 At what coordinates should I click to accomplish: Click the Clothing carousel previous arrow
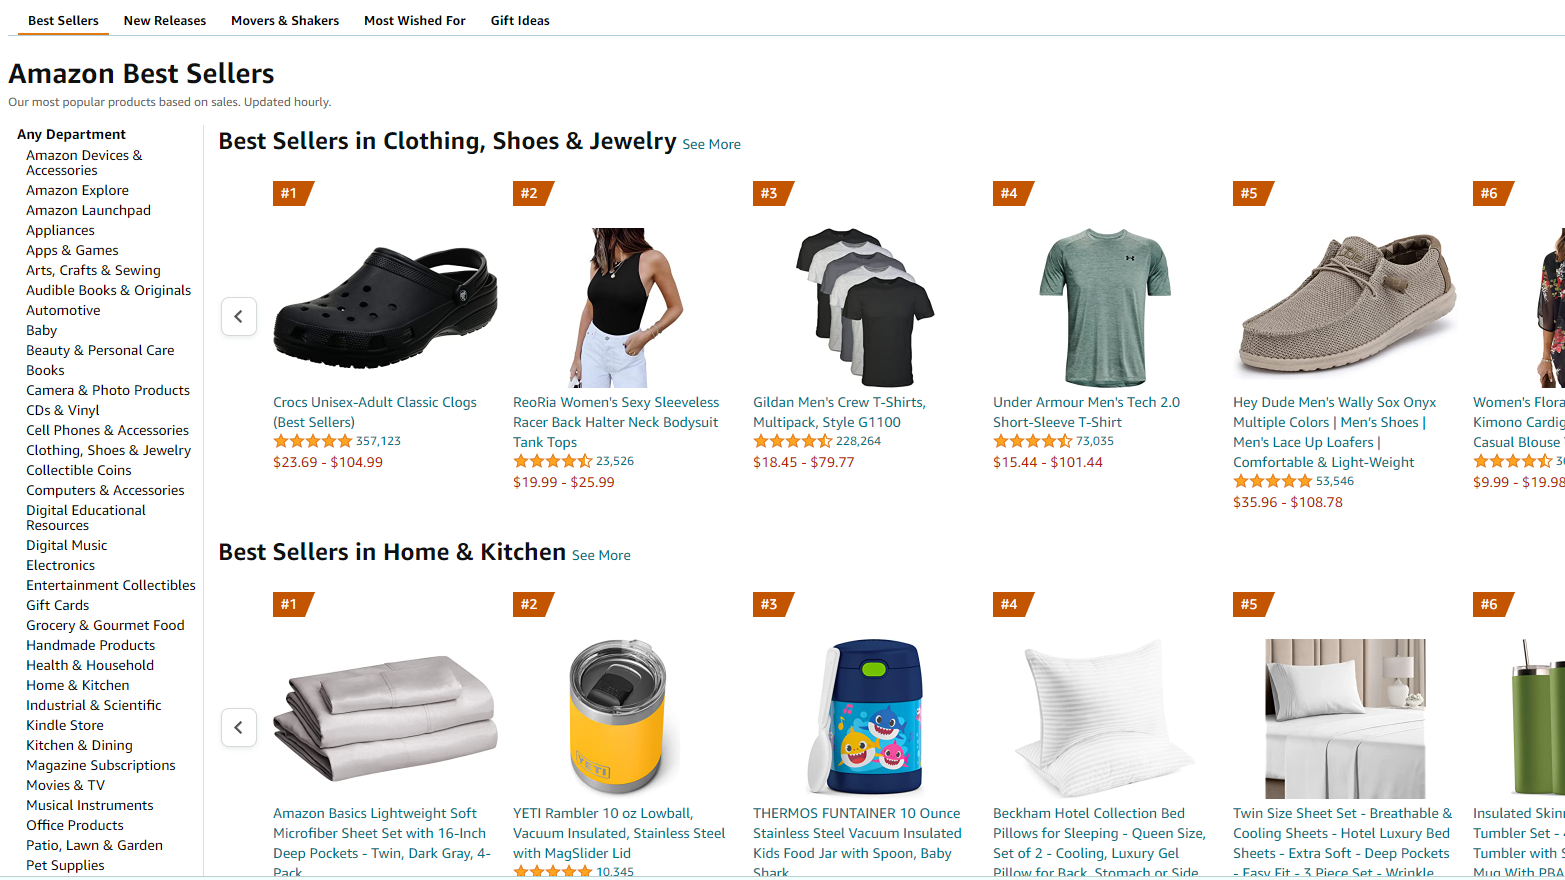[x=239, y=317]
